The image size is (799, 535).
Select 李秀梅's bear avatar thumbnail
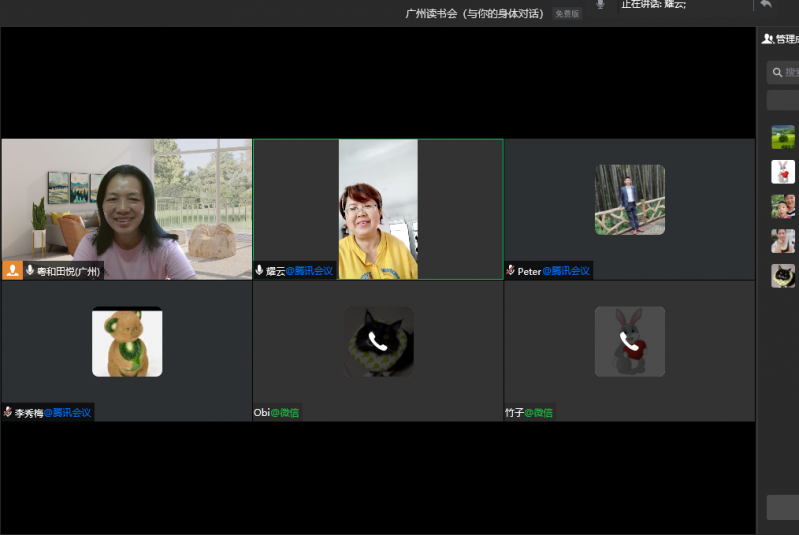(127, 342)
